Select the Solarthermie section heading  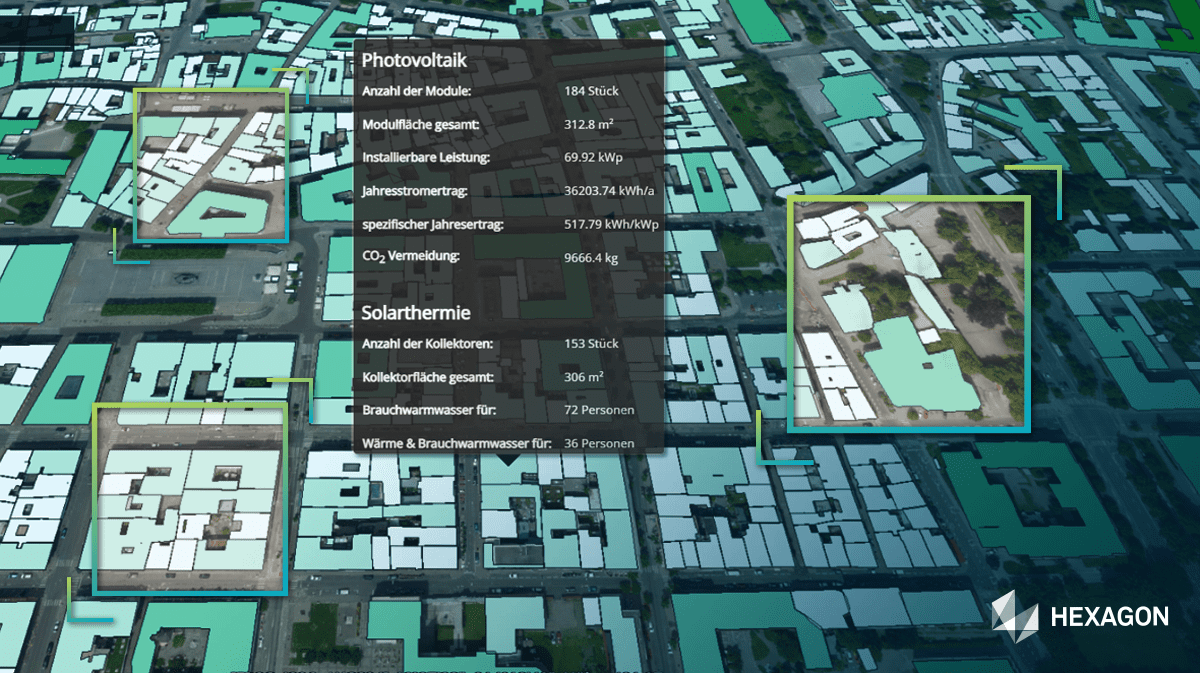tap(416, 312)
